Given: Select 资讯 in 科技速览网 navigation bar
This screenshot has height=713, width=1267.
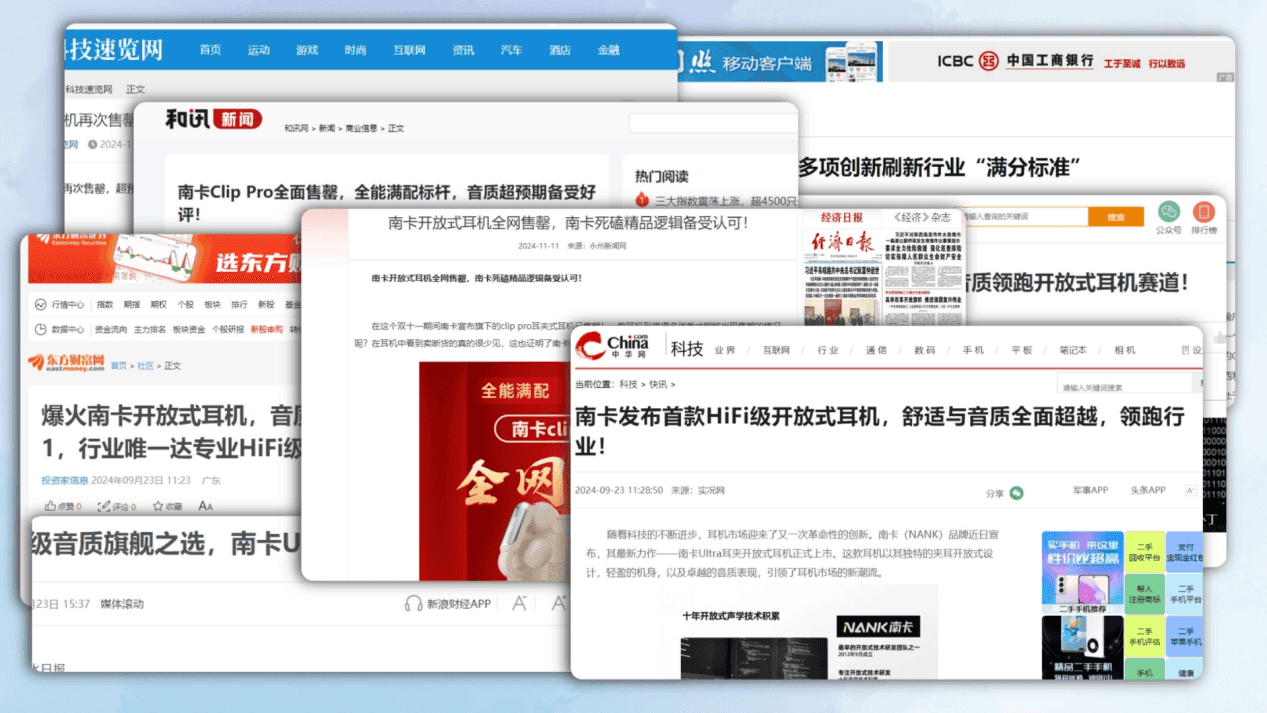Looking at the screenshot, I should [x=463, y=50].
